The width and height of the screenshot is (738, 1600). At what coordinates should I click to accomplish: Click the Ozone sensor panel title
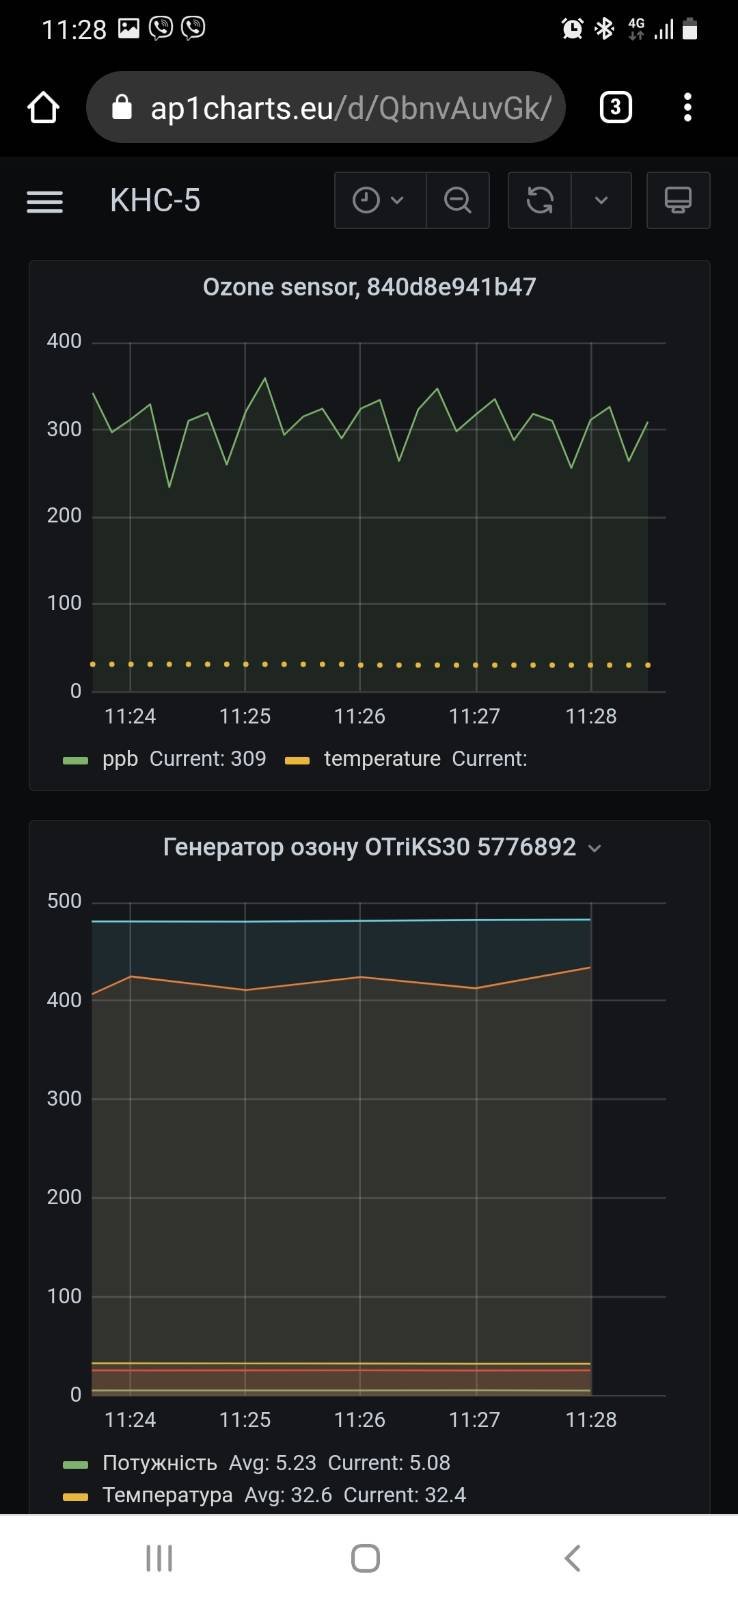coord(369,287)
